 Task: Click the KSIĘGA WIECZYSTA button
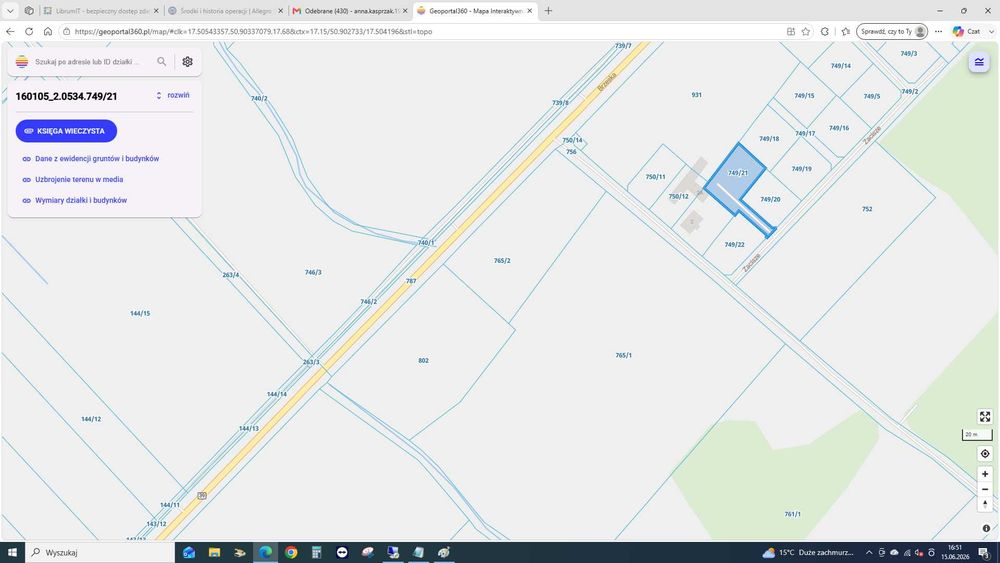coord(66,131)
